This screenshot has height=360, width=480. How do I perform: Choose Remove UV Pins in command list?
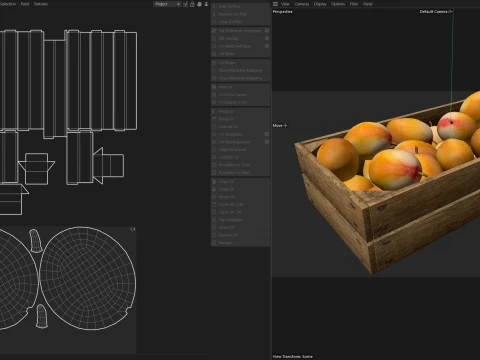pos(240,14)
